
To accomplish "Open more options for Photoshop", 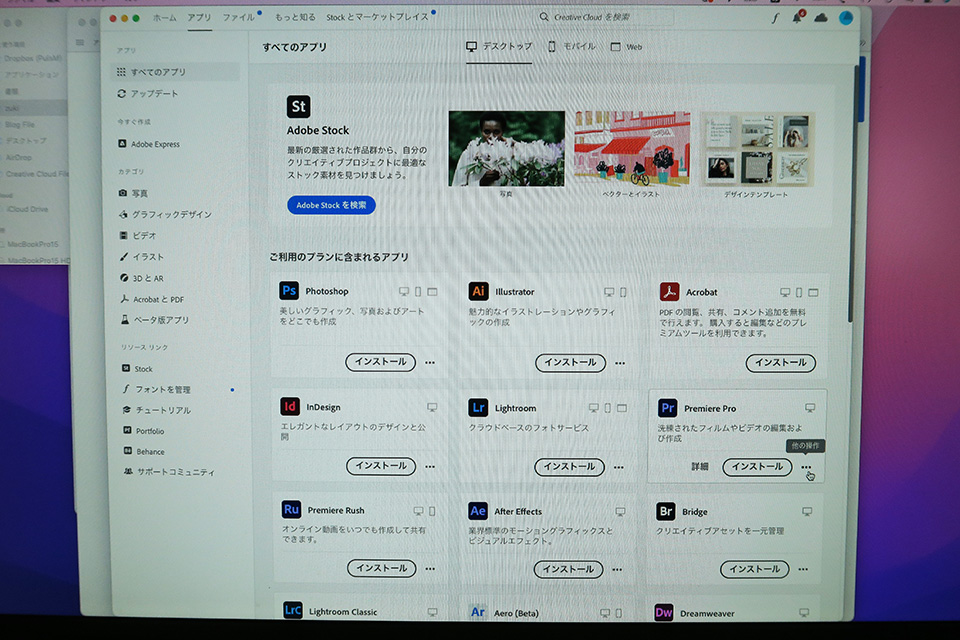I will point(430,363).
